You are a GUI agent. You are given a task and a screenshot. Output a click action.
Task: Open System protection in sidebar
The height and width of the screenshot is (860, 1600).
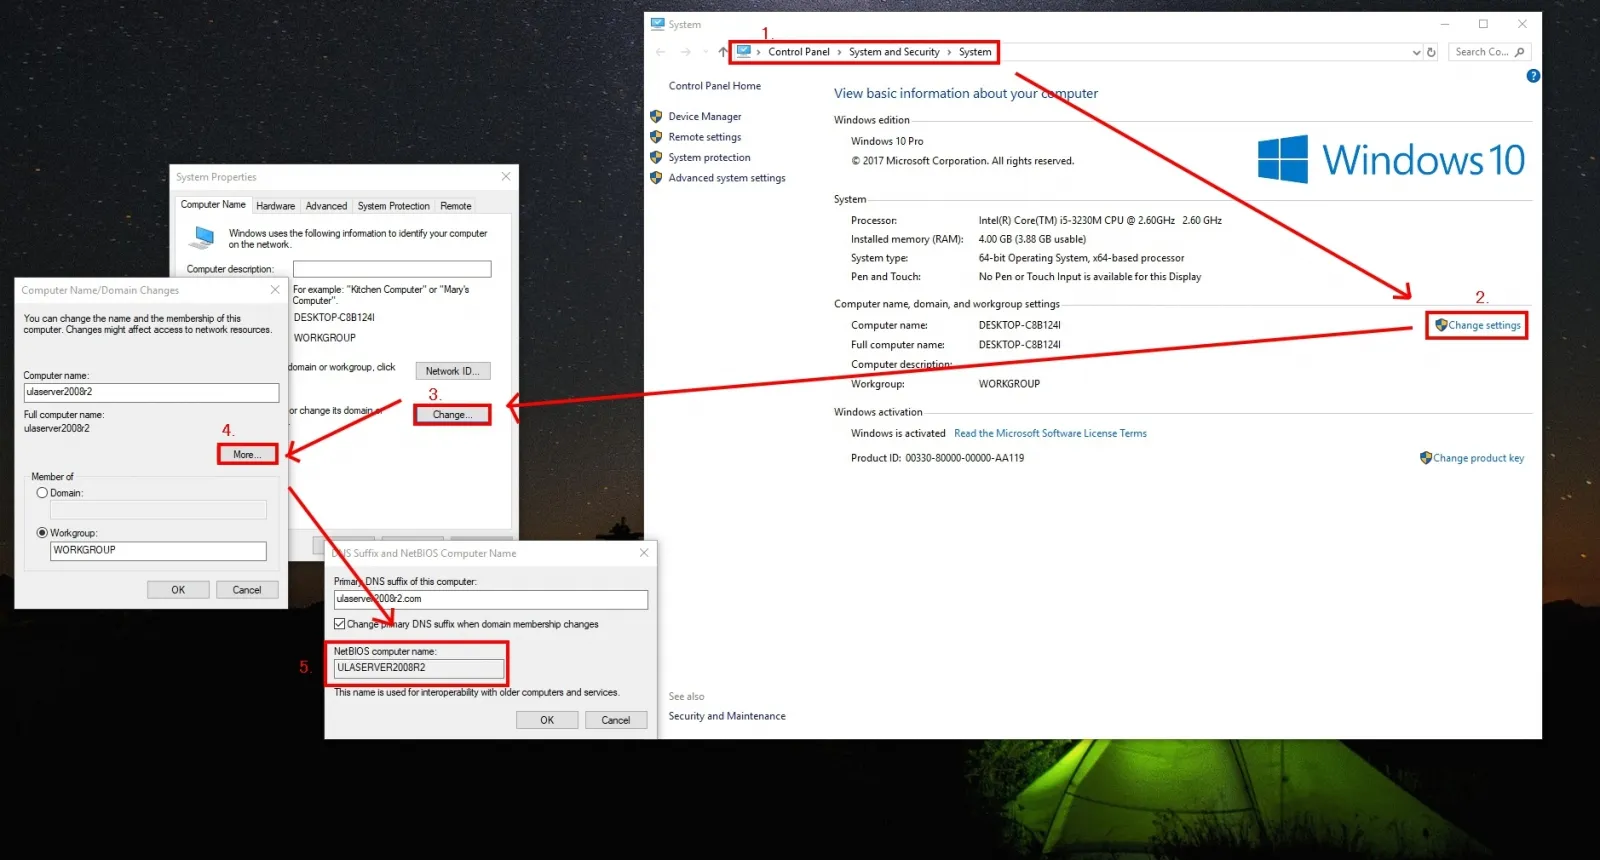(x=709, y=158)
